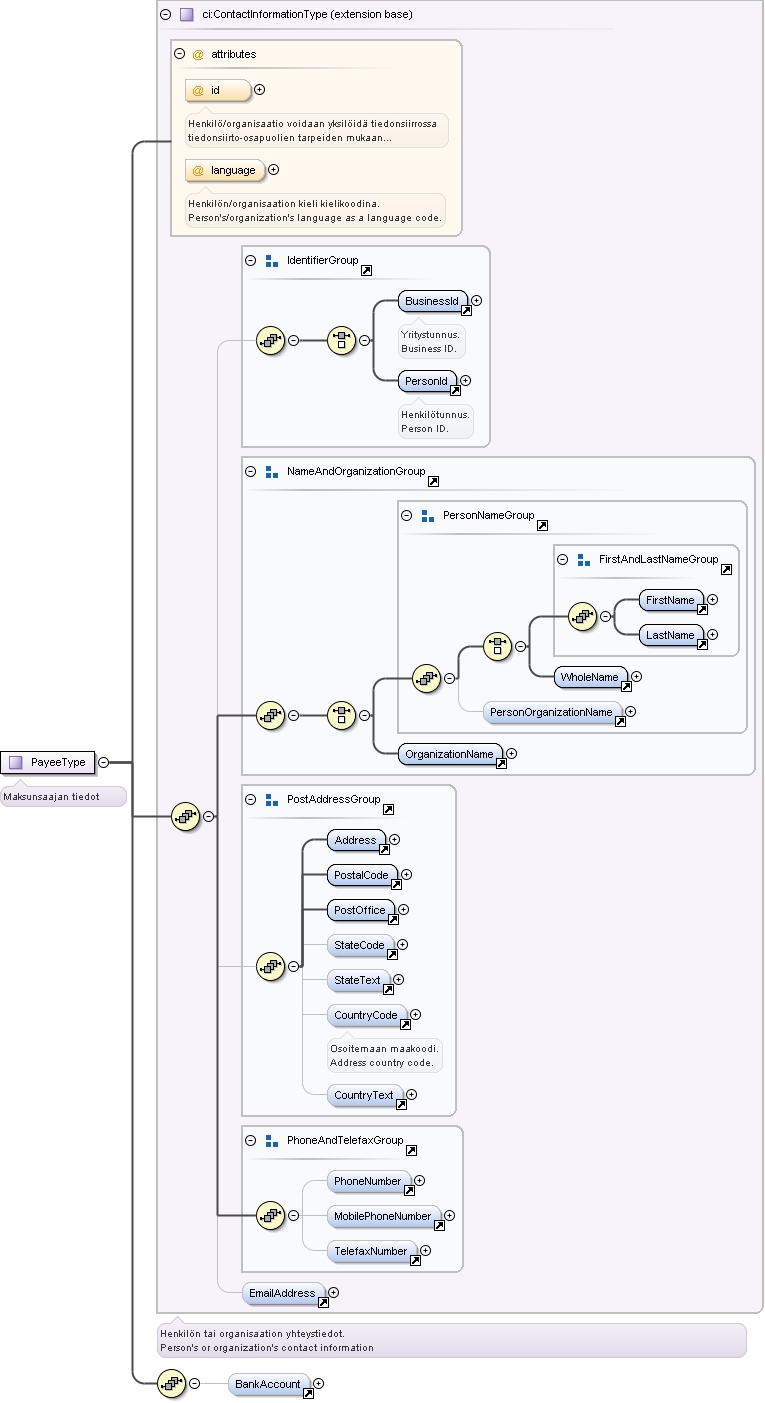Collapse the PhoneAndTelefaxGroup box
Image resolution: width=765 pixels, height=1403 pixels.
point(250,1140)
